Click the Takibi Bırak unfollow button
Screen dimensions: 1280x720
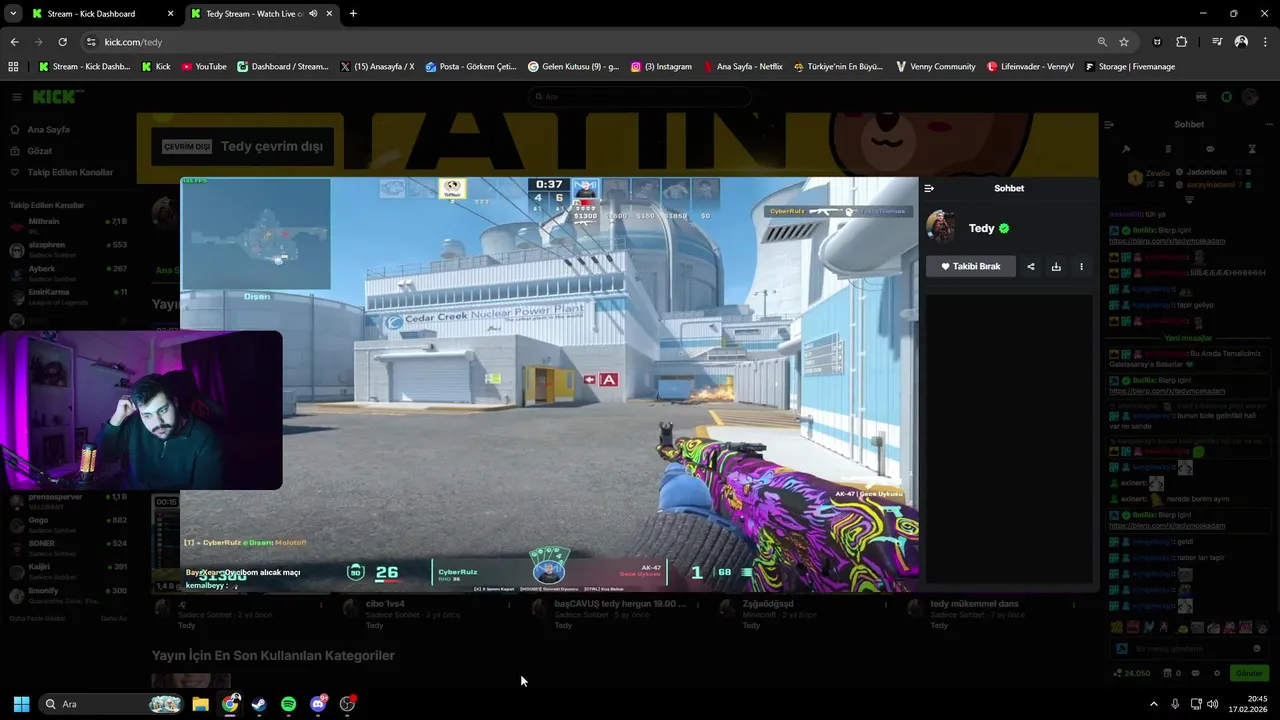pyautogui.click(x=970, y=267)
